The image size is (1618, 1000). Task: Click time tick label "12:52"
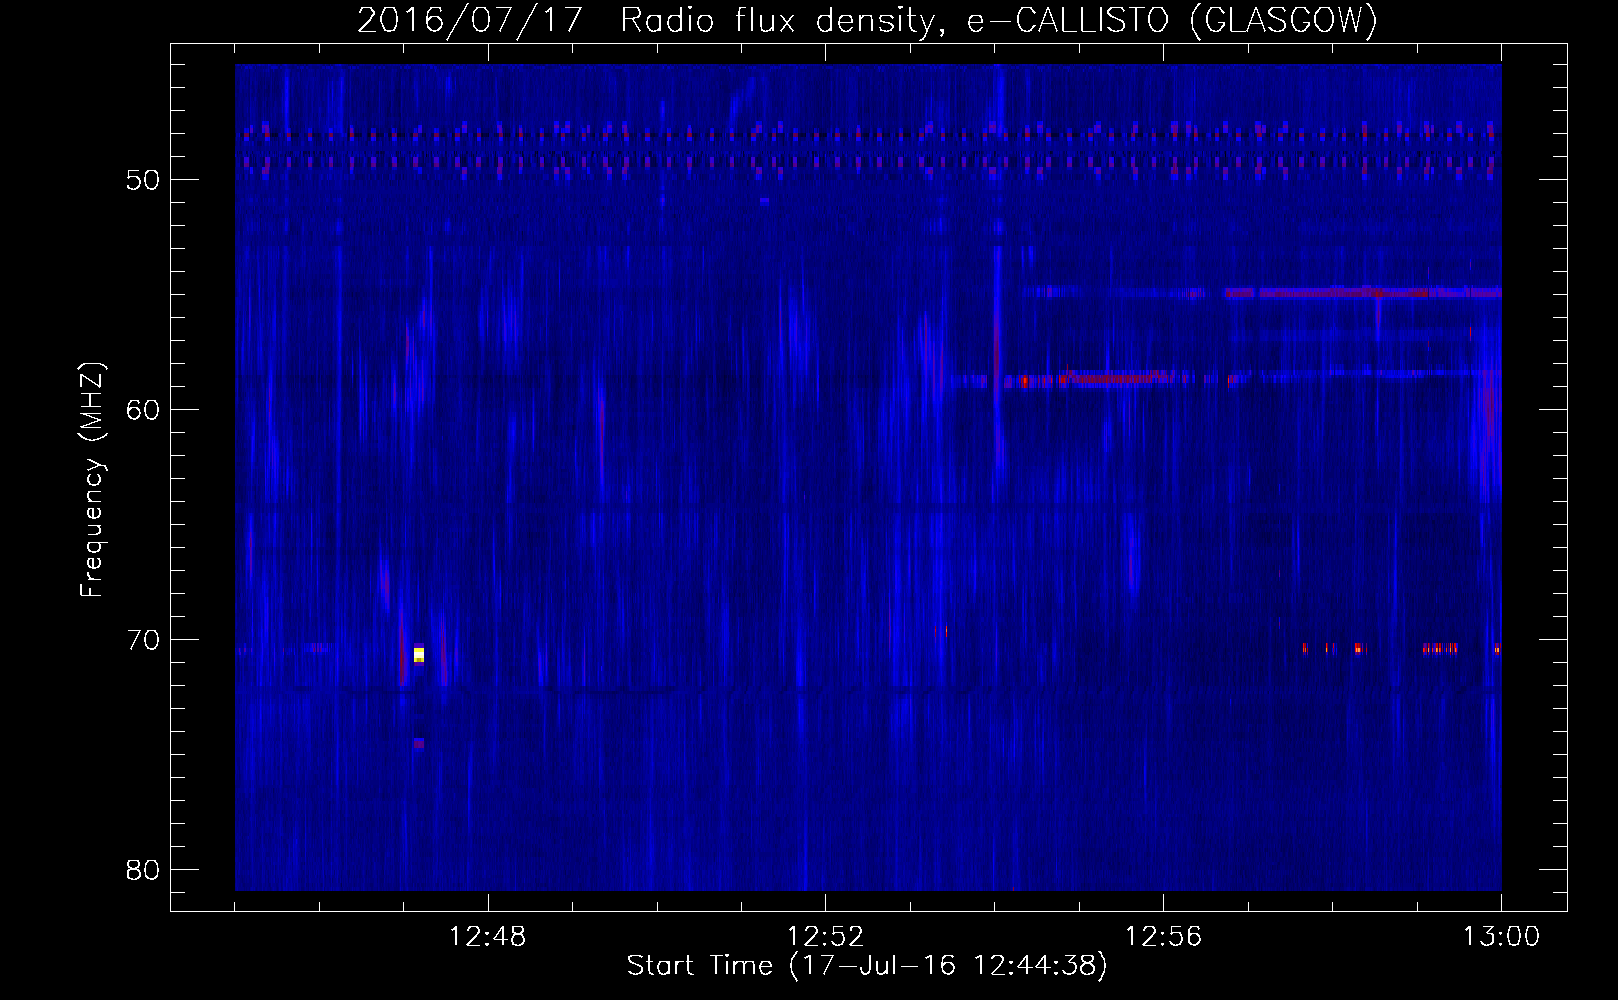(825, 937)
